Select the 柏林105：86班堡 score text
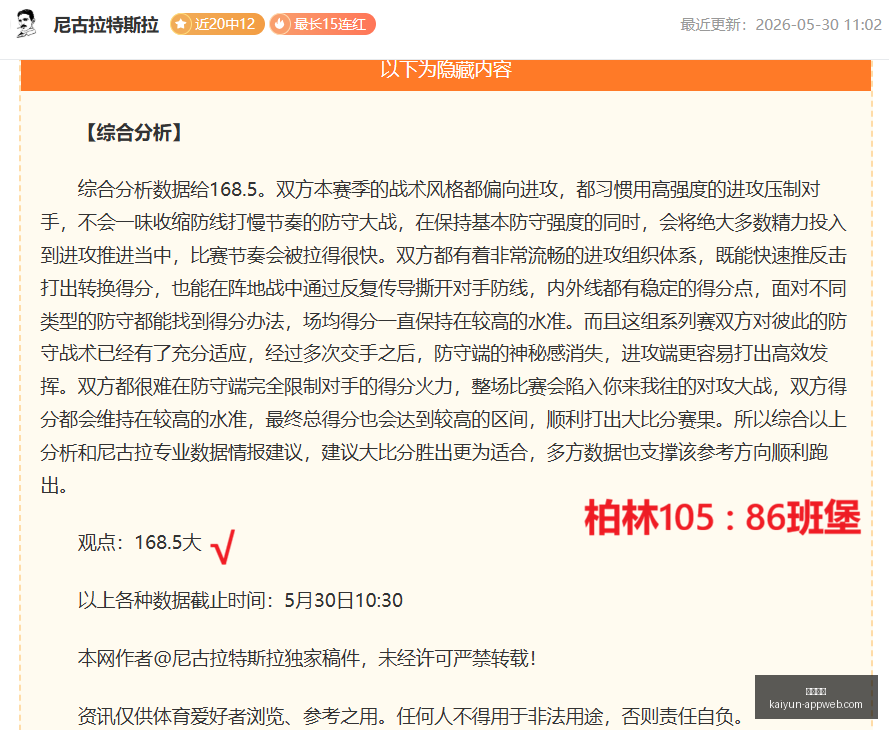889x730 pixels. coord(722,517)
